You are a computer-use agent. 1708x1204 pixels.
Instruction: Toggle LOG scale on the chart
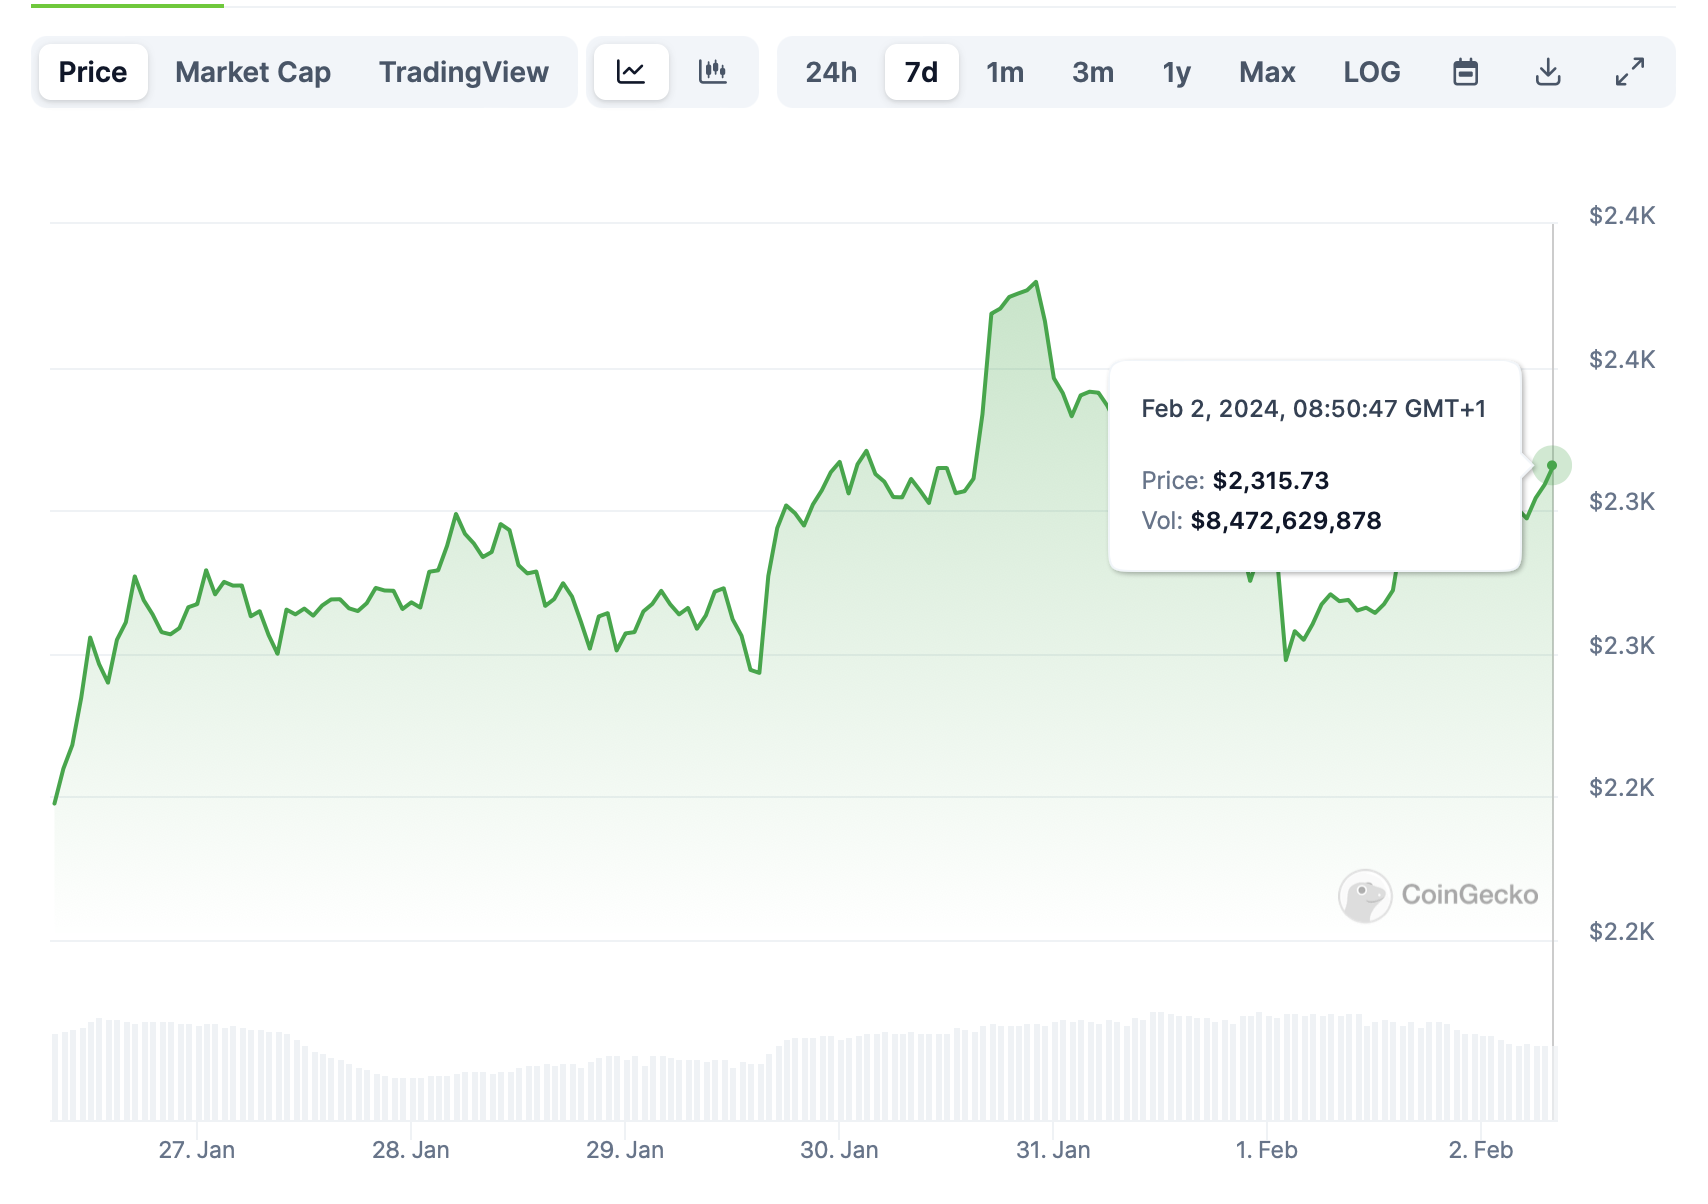click(x=1371, y=72)
